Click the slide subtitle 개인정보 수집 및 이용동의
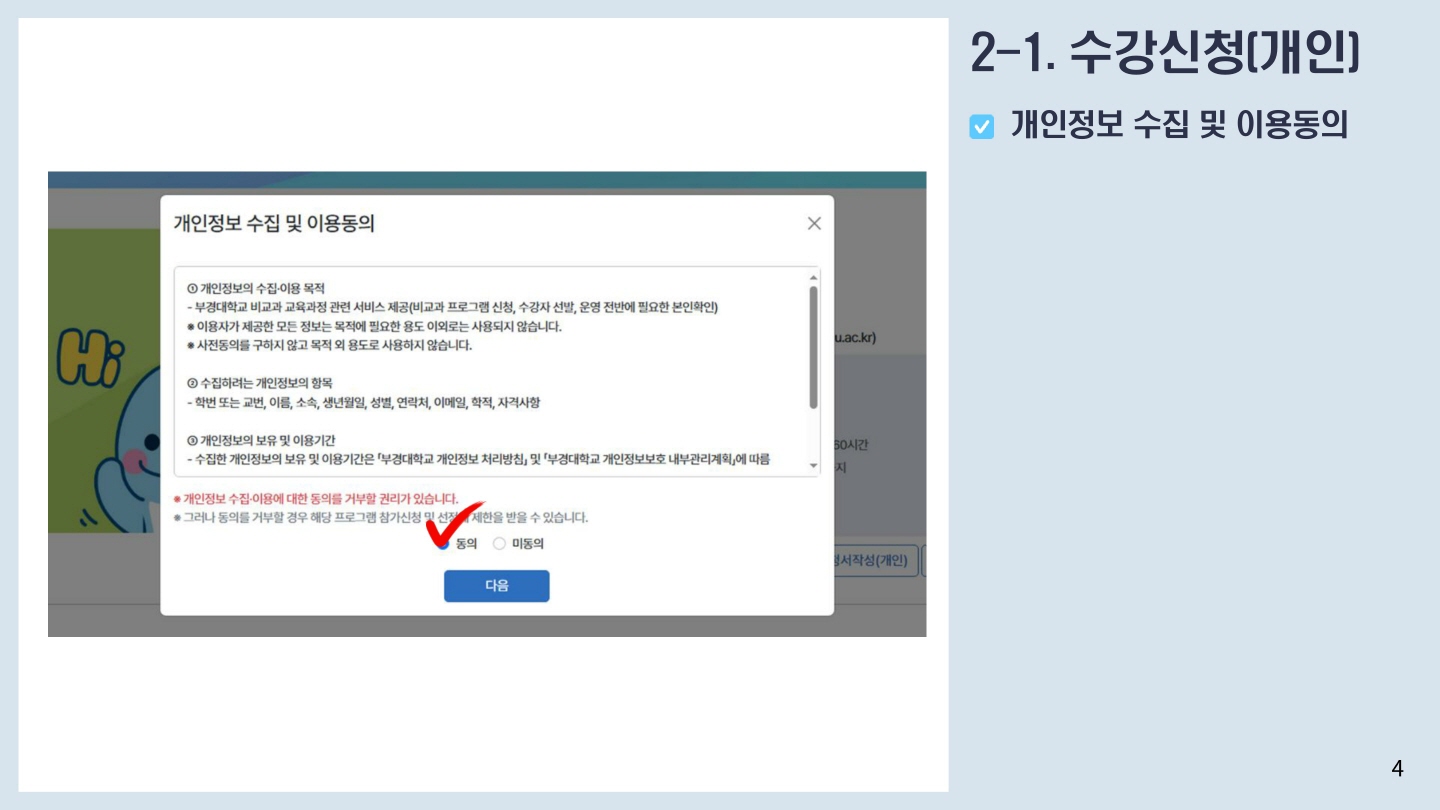Screen dimensions: 1440x810 click(x=1179, y=125)
